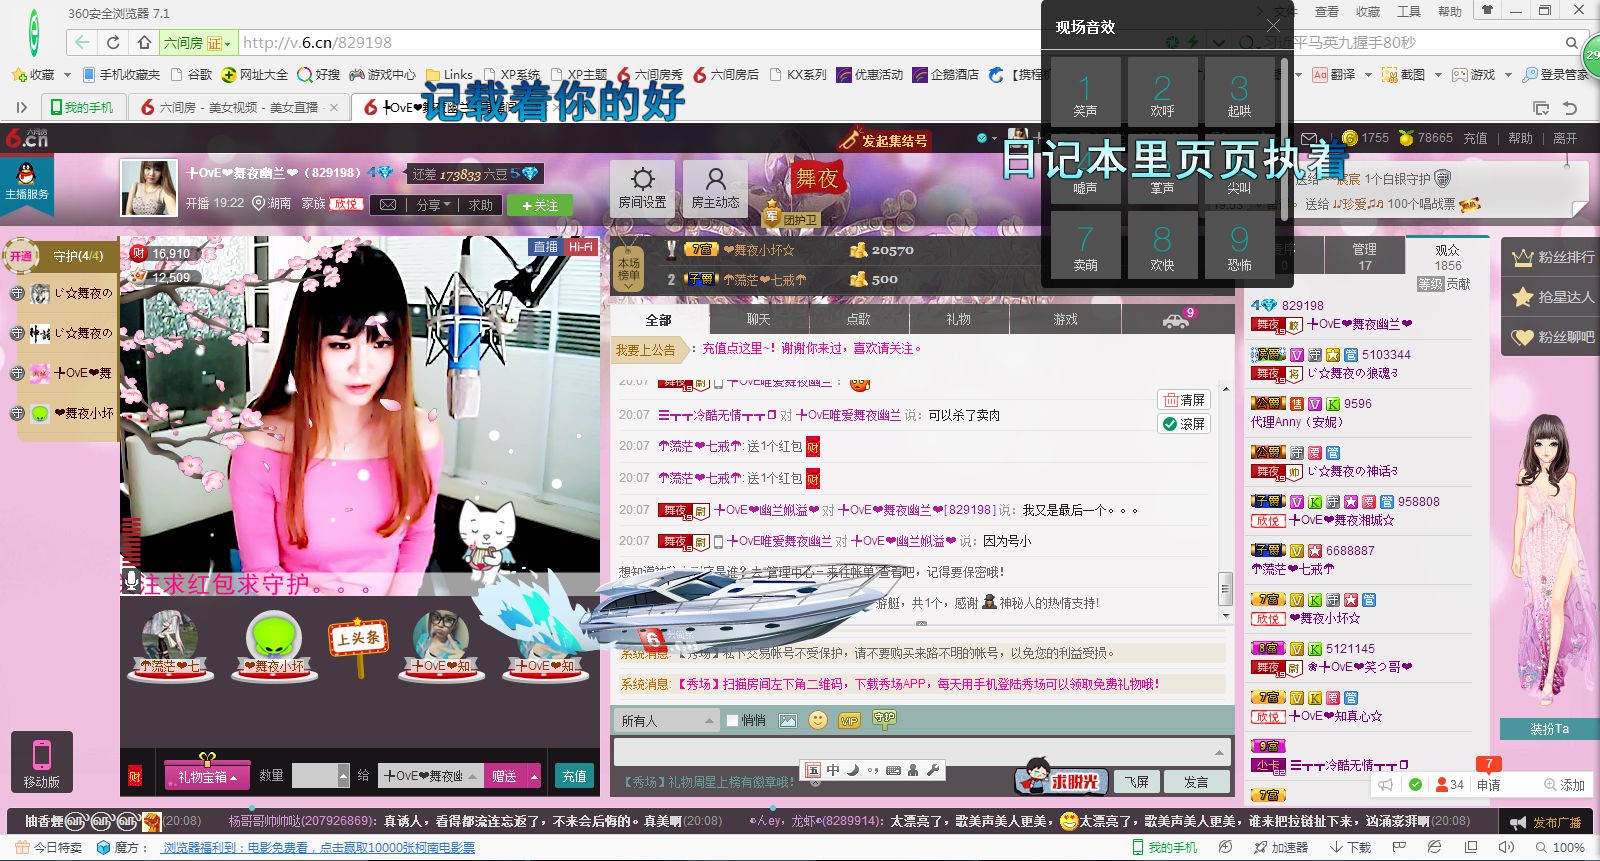Click the teal 充值 recharge button

click(x=574, y=776)
